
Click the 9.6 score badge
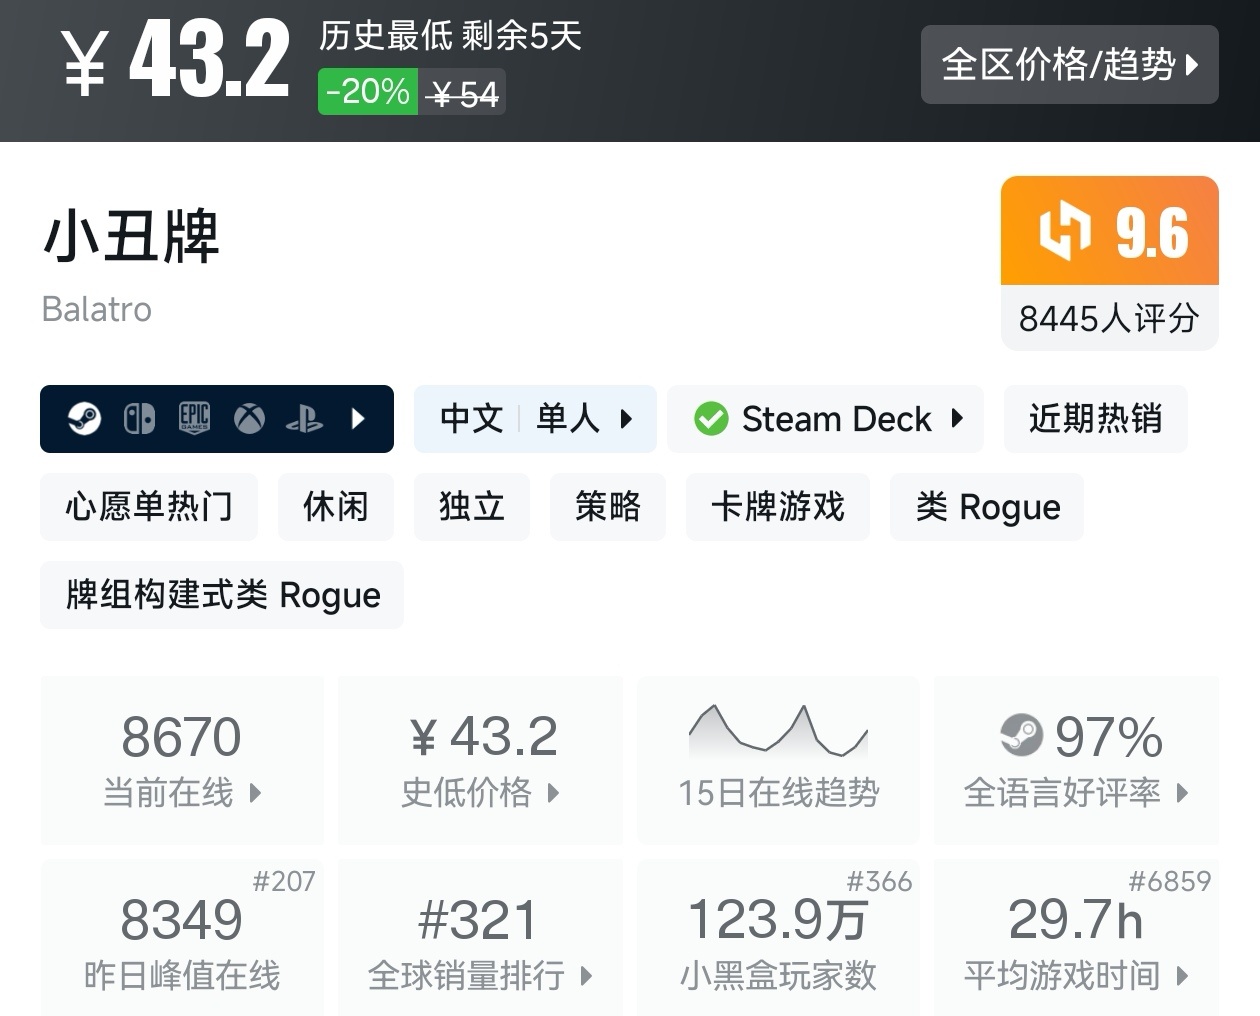click(x=1109, y=231)
